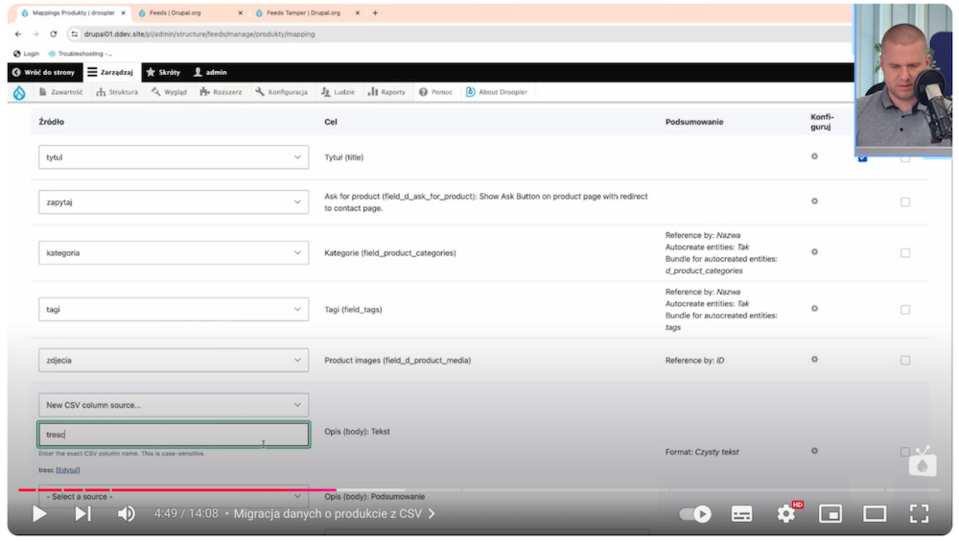Close the Feeds Tamper tab
The width and height of the screenshot is (959, 542).
[358, 13]
